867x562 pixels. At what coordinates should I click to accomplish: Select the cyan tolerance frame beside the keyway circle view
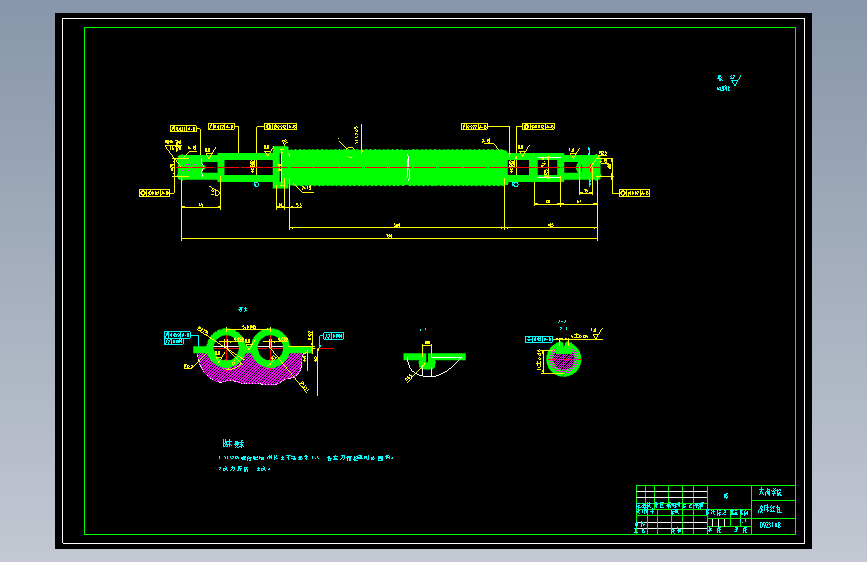point(539,339)
